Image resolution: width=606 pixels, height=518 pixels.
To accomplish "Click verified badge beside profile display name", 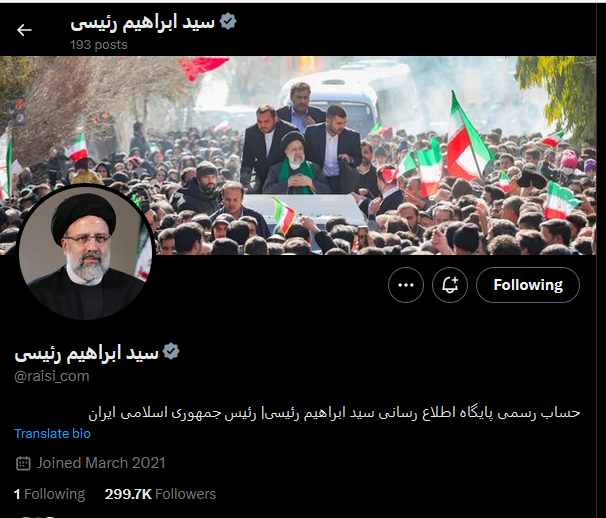I will (x=171, y=351).
